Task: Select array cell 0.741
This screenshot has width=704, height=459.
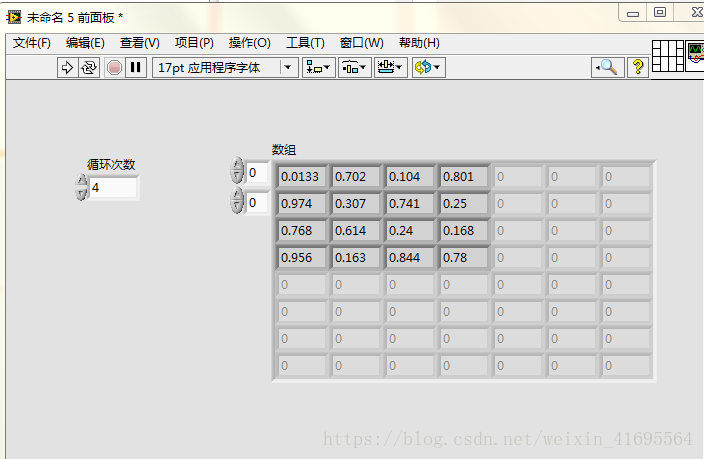Action: pyautogui.click(x=409, y=204)
